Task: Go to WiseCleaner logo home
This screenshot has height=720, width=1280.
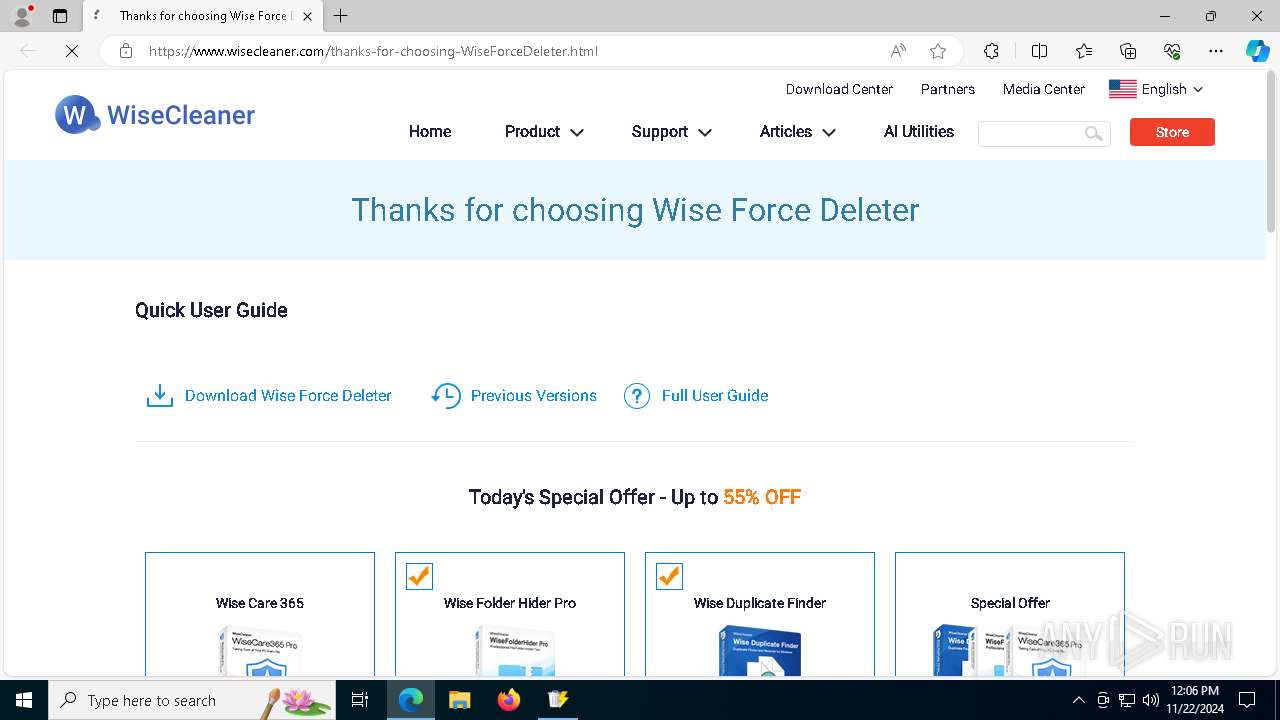Action: [x=155, y=115]
